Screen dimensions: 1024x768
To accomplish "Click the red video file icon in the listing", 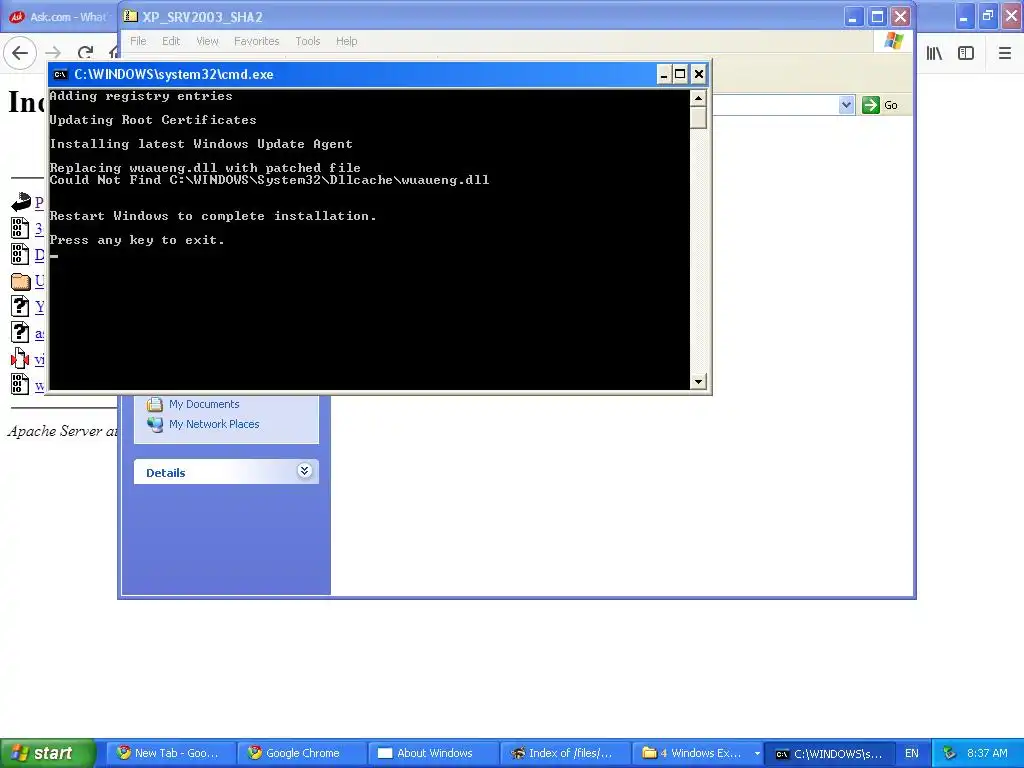I will click(20, 359).
